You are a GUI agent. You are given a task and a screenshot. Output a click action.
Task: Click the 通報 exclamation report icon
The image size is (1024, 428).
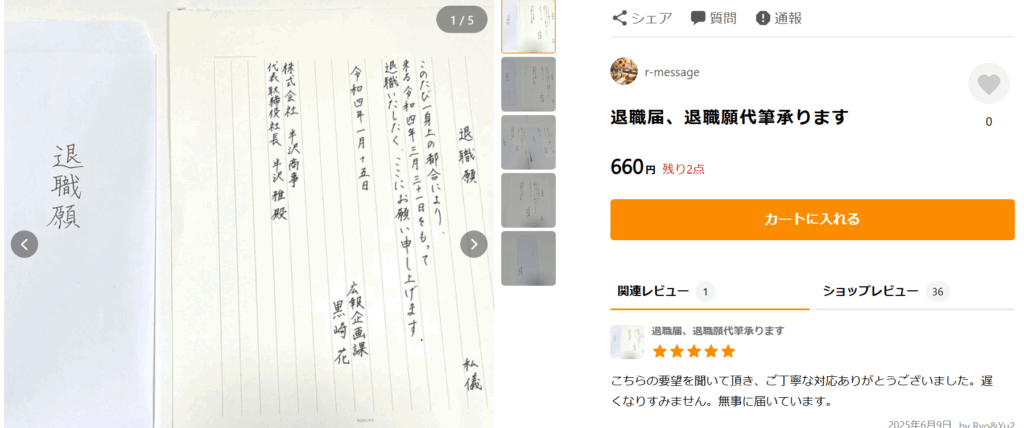click(x=763, y=18)
